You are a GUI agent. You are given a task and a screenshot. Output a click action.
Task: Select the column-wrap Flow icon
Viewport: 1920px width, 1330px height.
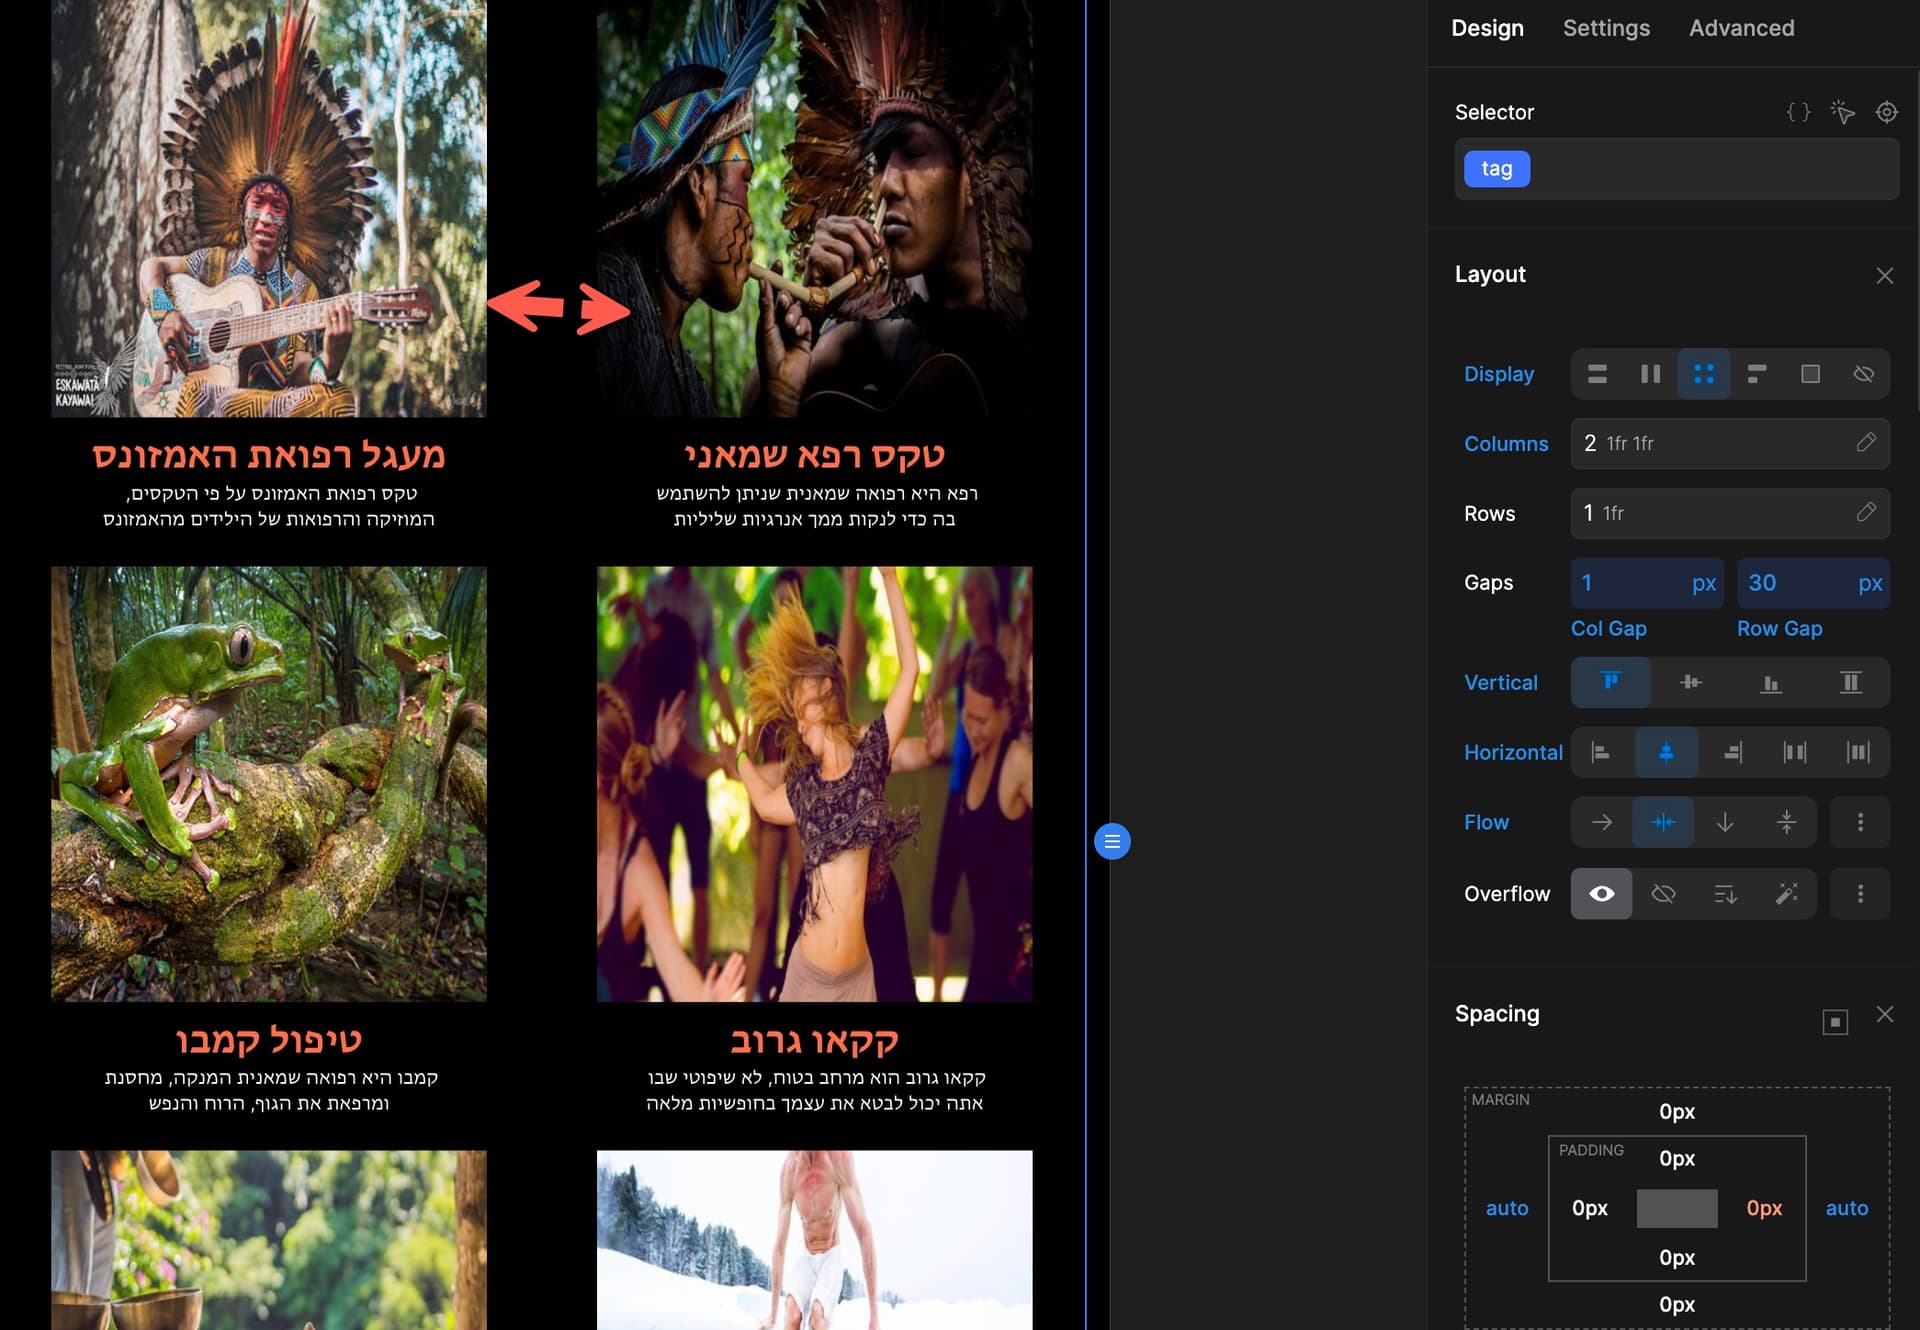pos(1787,822)
